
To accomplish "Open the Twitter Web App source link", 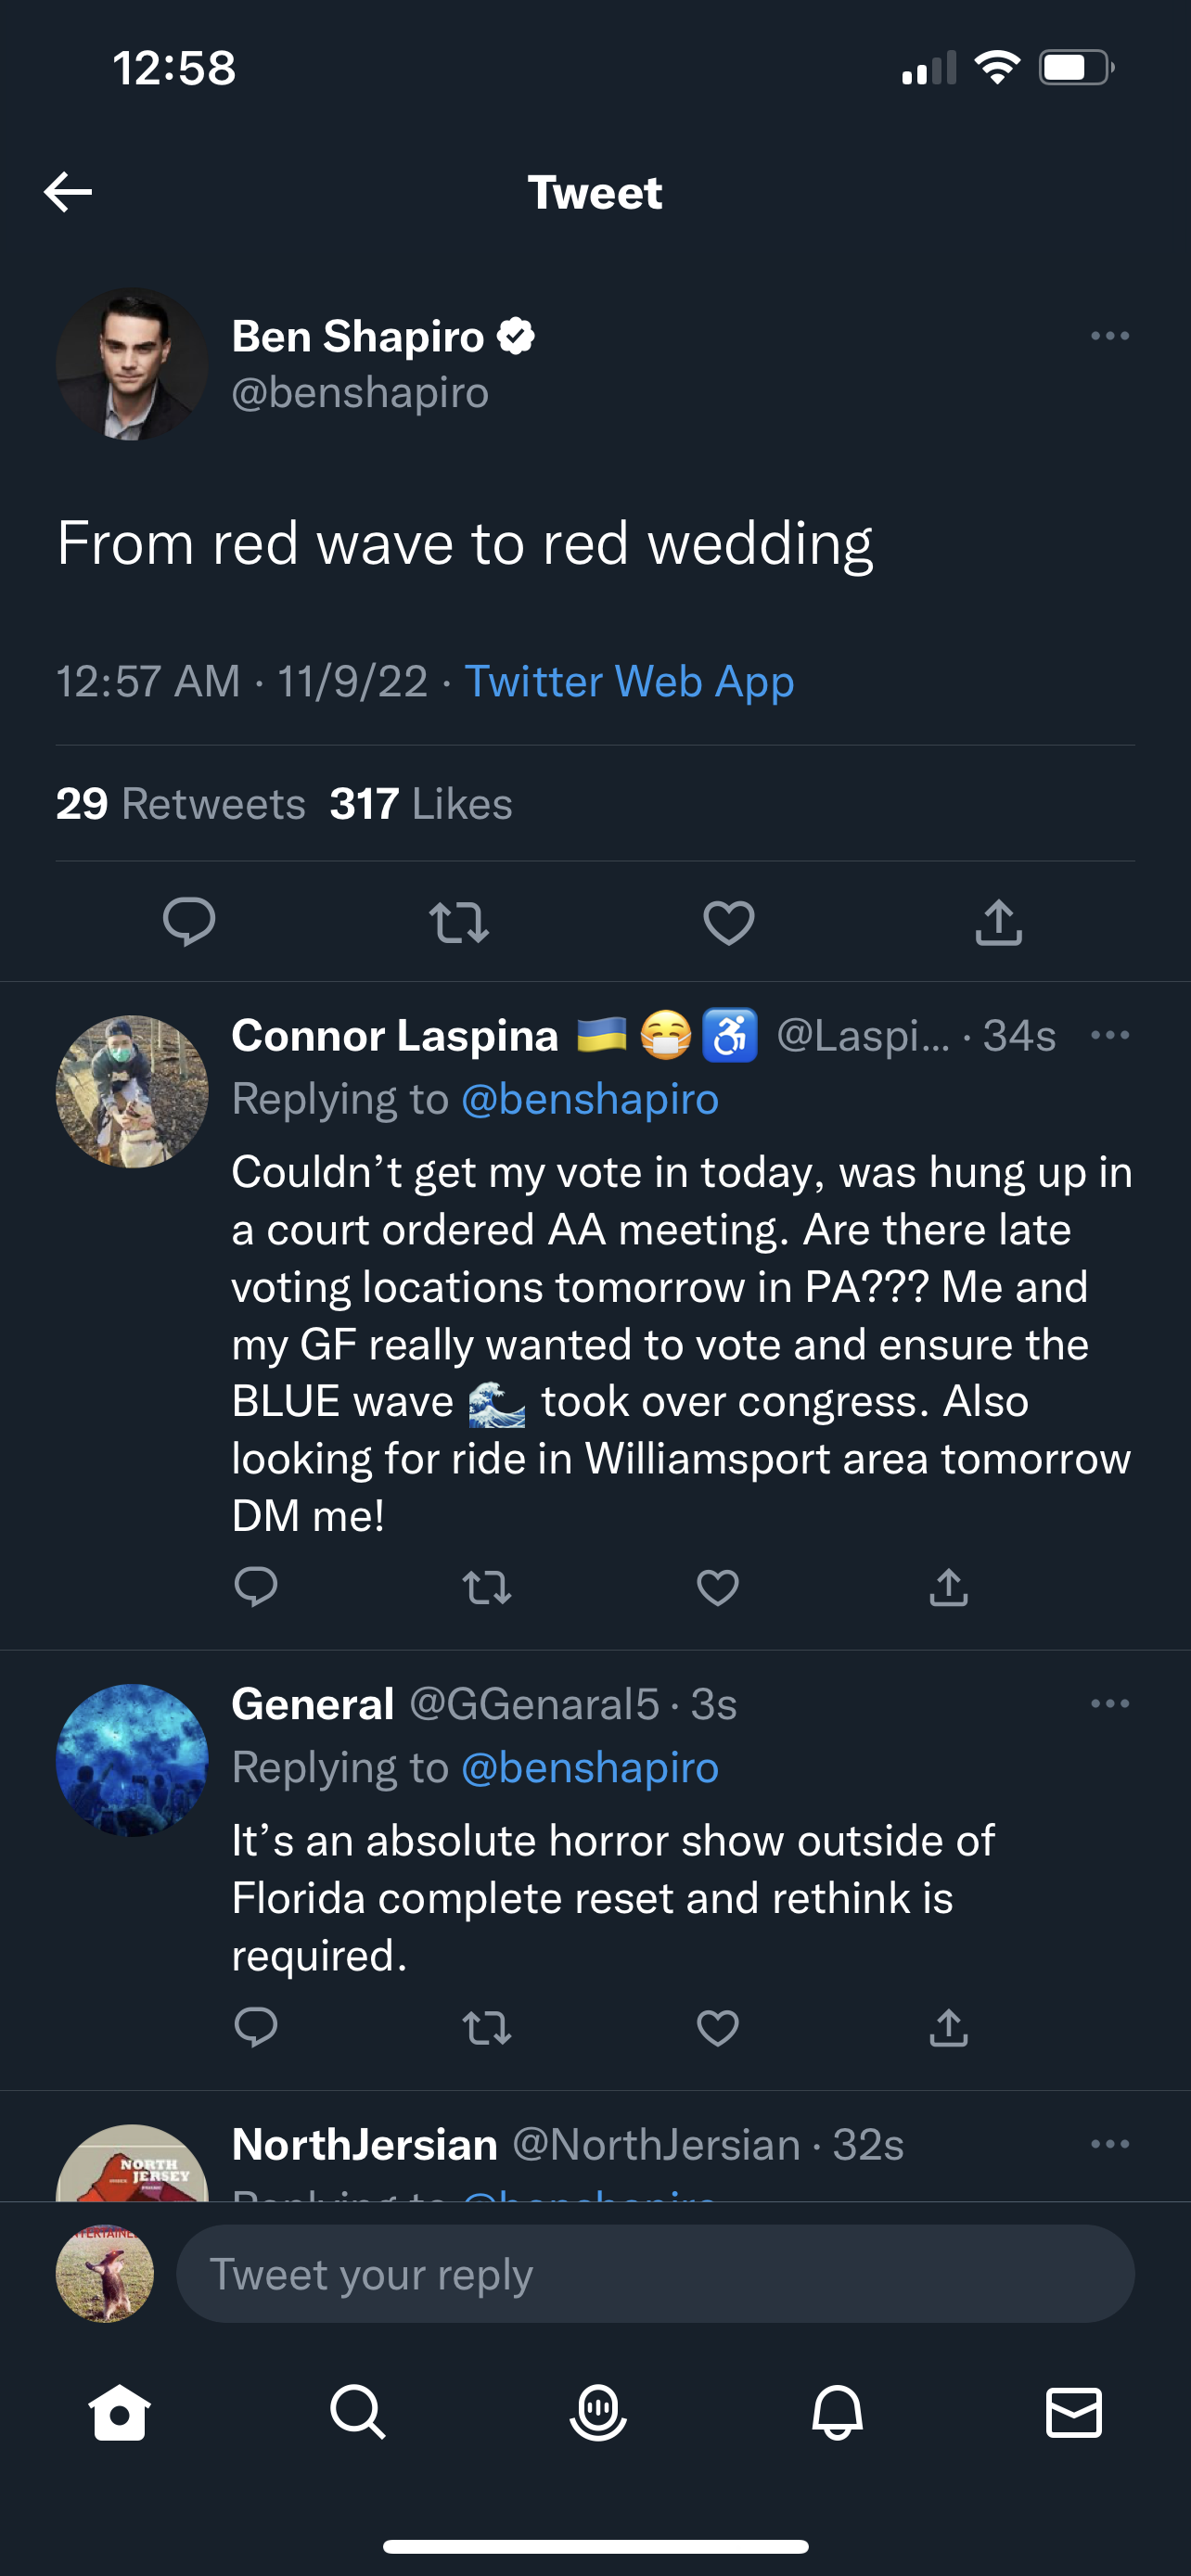I will [x=629, y=682].
